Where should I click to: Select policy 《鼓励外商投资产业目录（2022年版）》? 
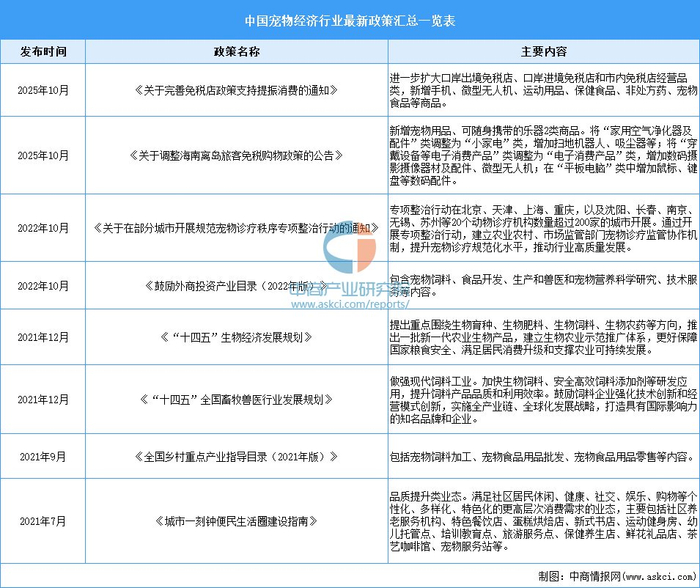coord(237,286)
